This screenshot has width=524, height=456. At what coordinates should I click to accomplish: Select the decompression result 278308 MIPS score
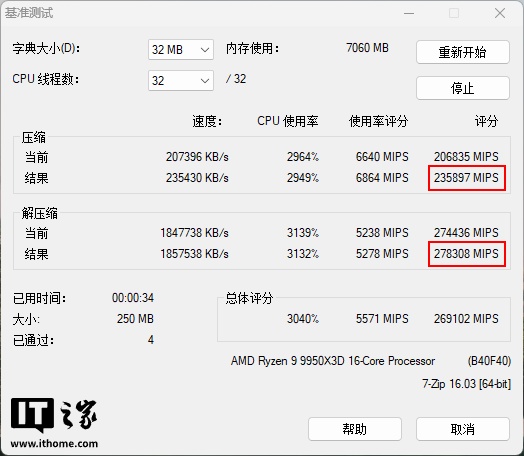pyautogui.click(x=467, y=254)
